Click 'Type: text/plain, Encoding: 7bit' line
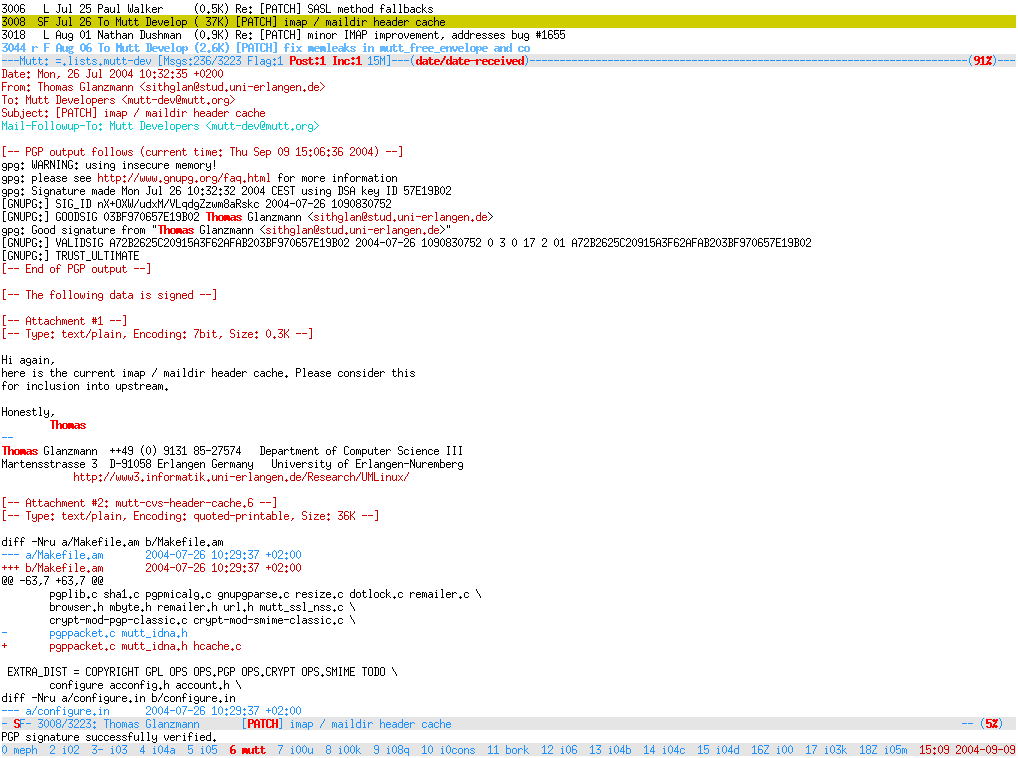 [x=157, y=334]
